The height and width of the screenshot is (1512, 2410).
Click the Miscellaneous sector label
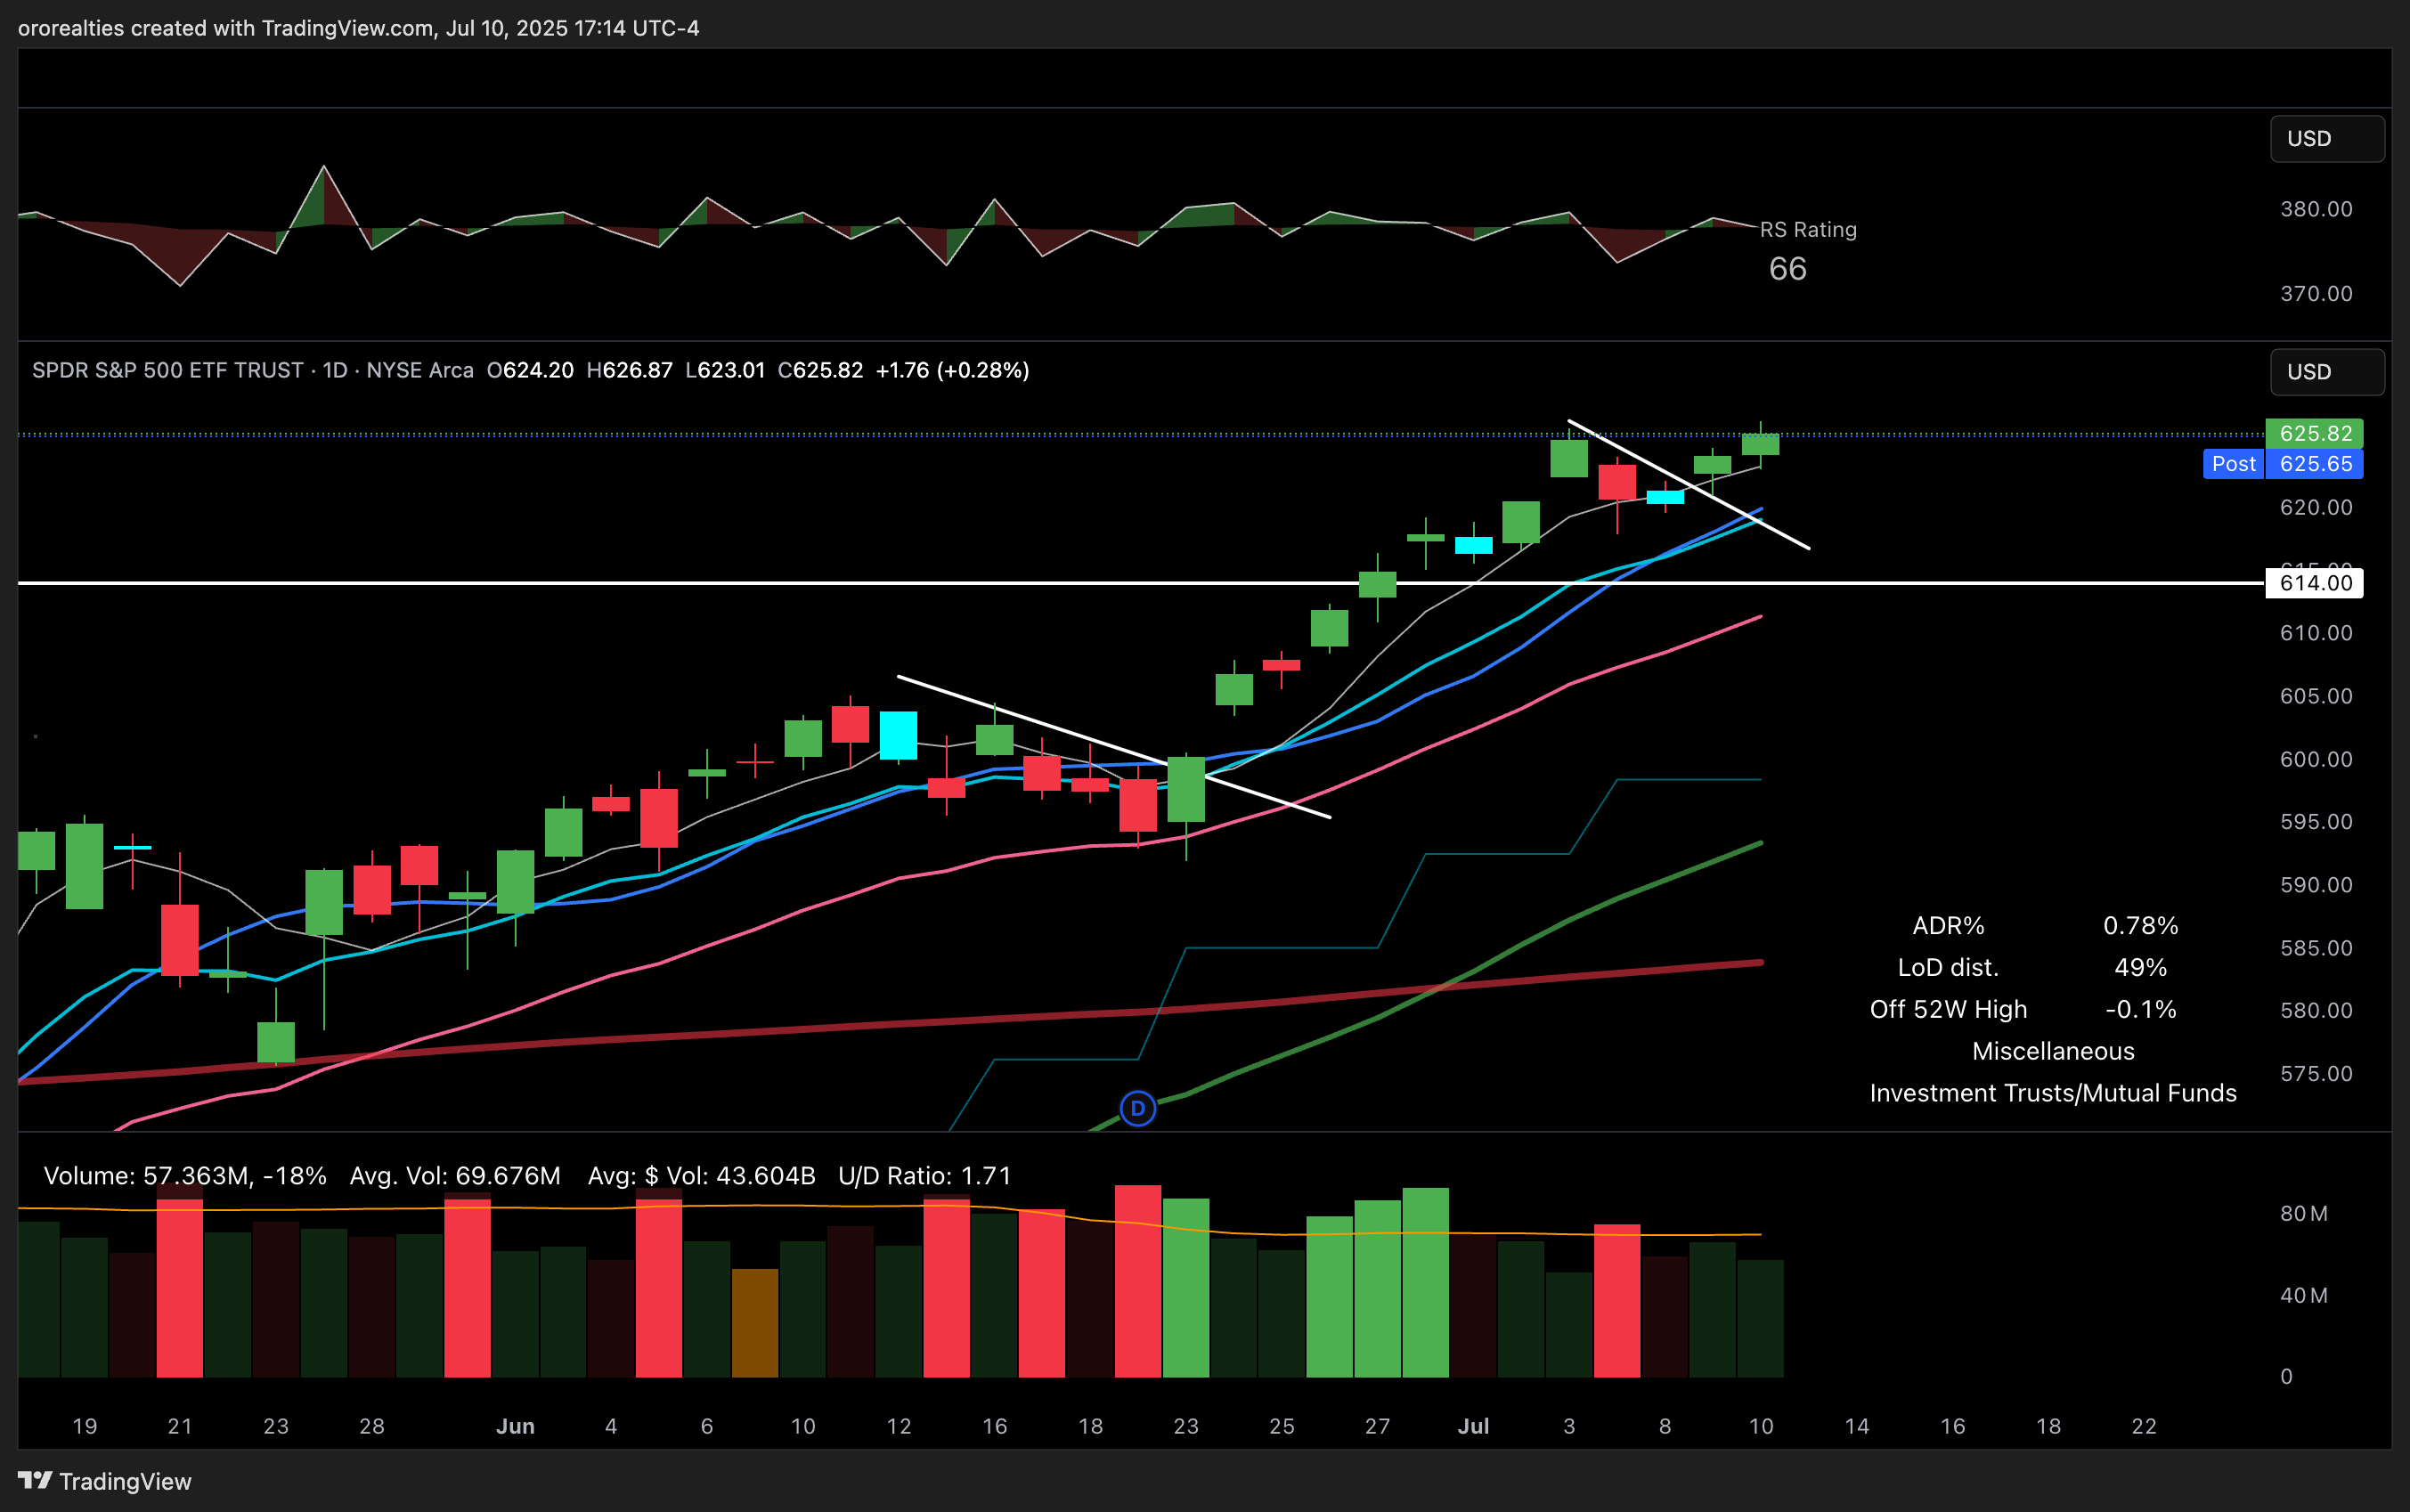(2053, 1051)
